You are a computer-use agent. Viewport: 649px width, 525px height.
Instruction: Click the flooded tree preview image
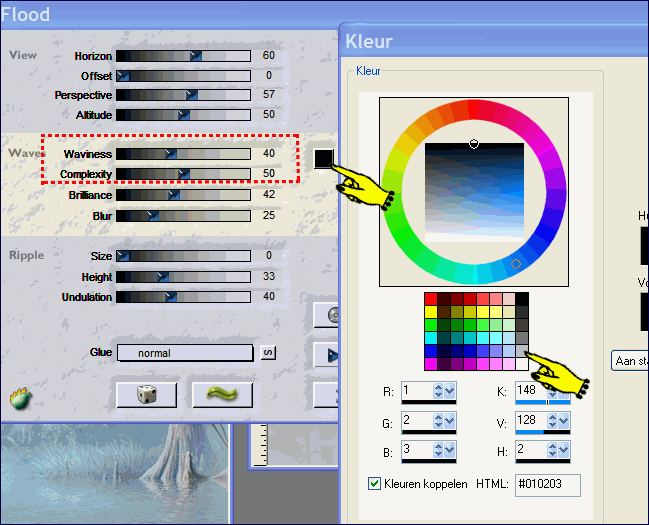114,474
